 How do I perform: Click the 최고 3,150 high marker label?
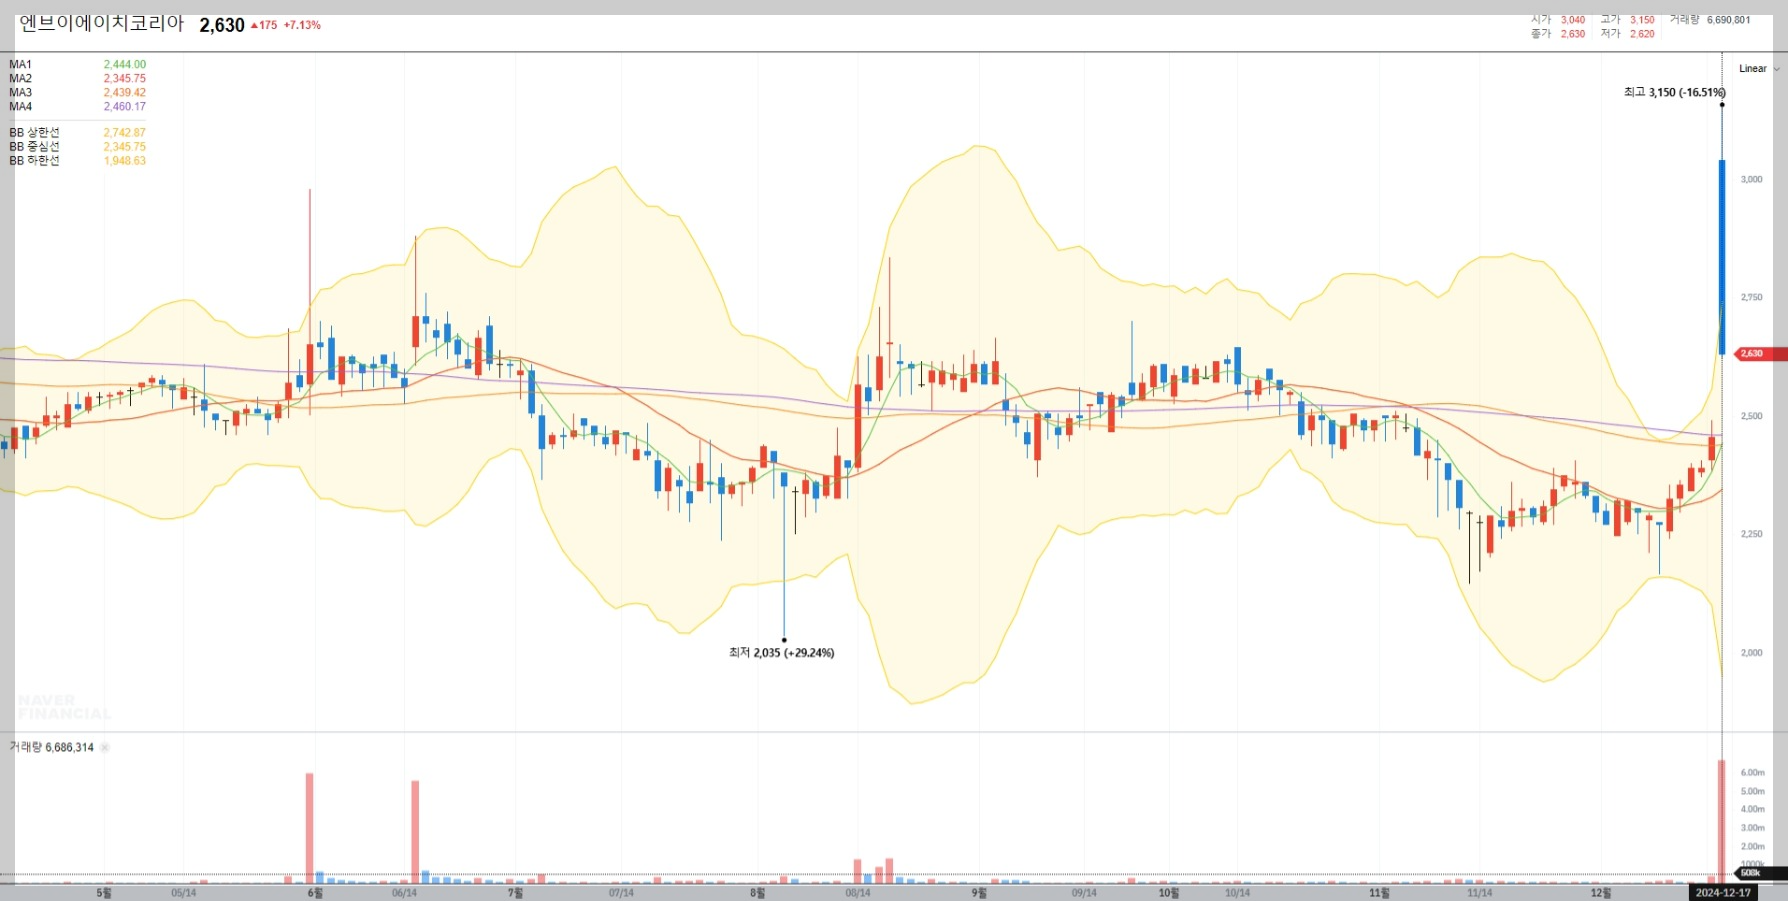(x=1674, y=92)
